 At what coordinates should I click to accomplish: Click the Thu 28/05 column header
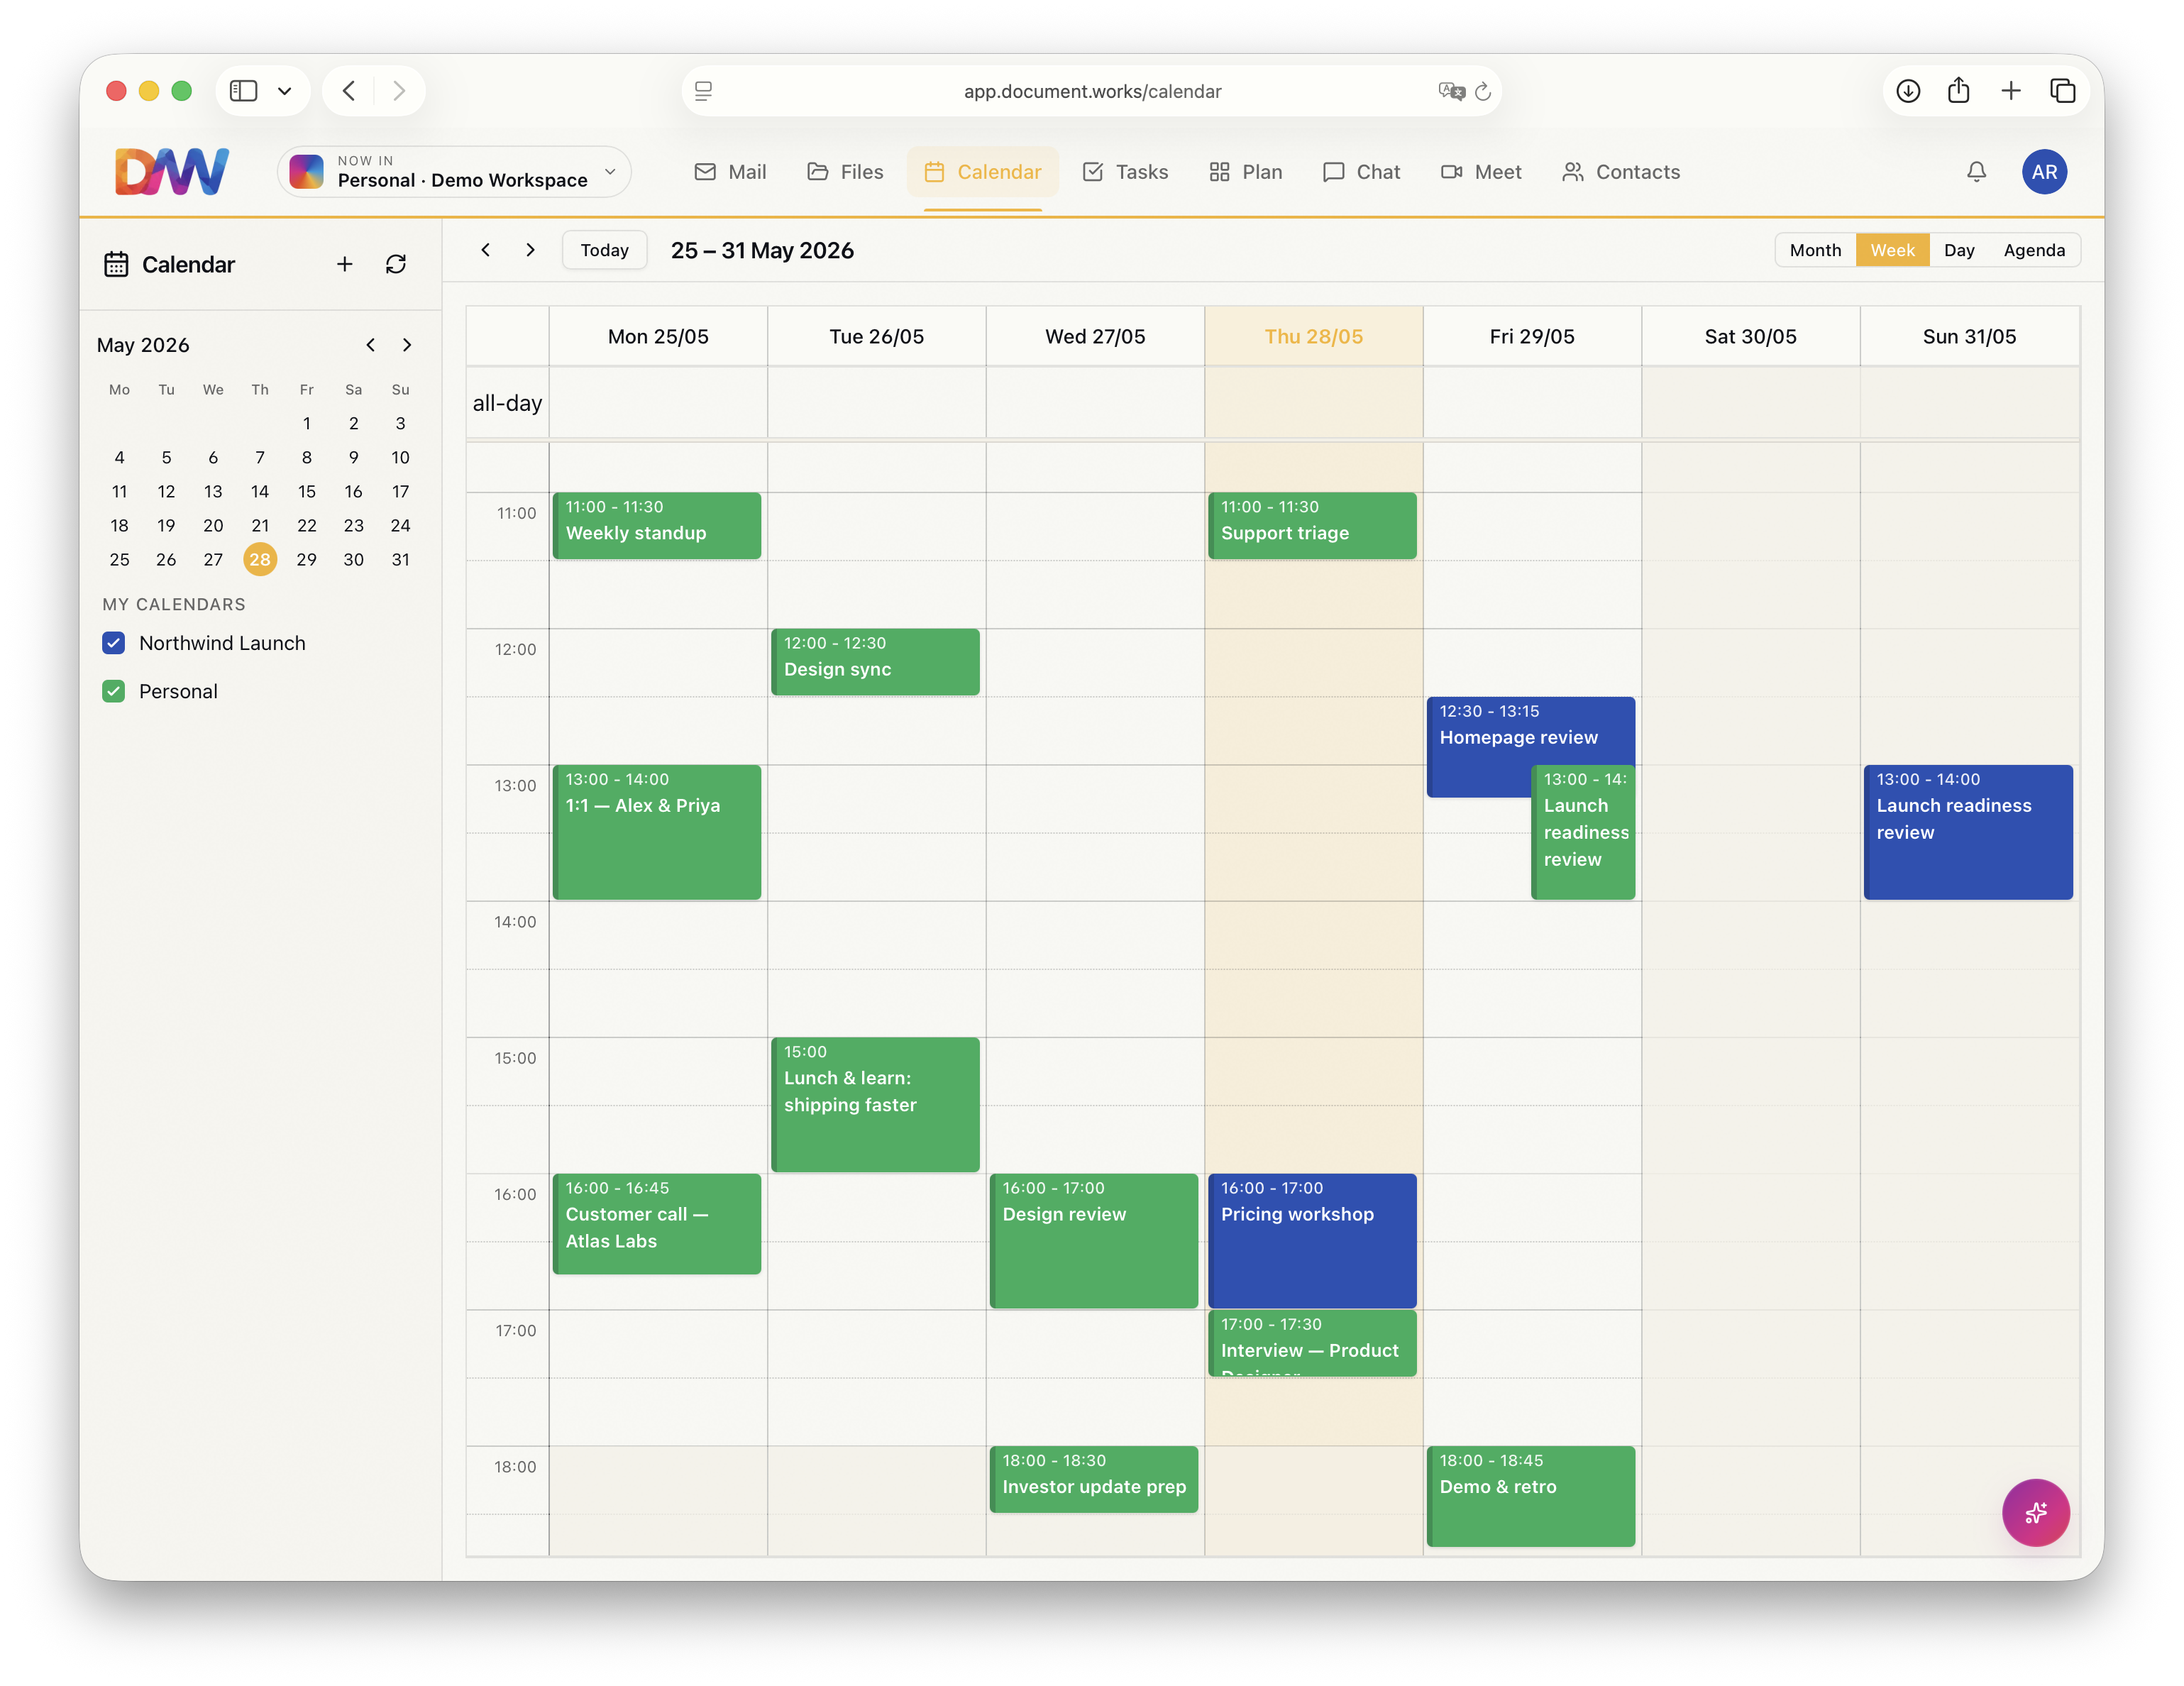click(1313, 337)
